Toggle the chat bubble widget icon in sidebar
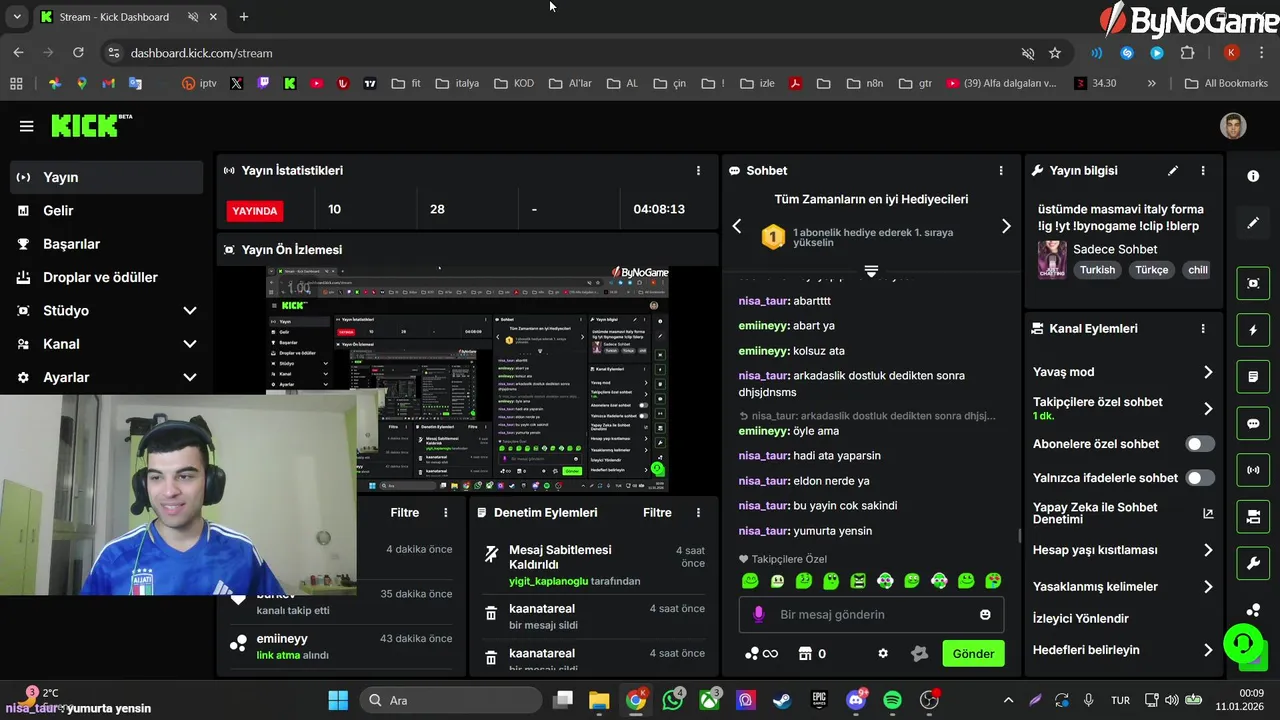Image resolution: width=1280 pixels, height=720 pixels. tap(1253, 423)
